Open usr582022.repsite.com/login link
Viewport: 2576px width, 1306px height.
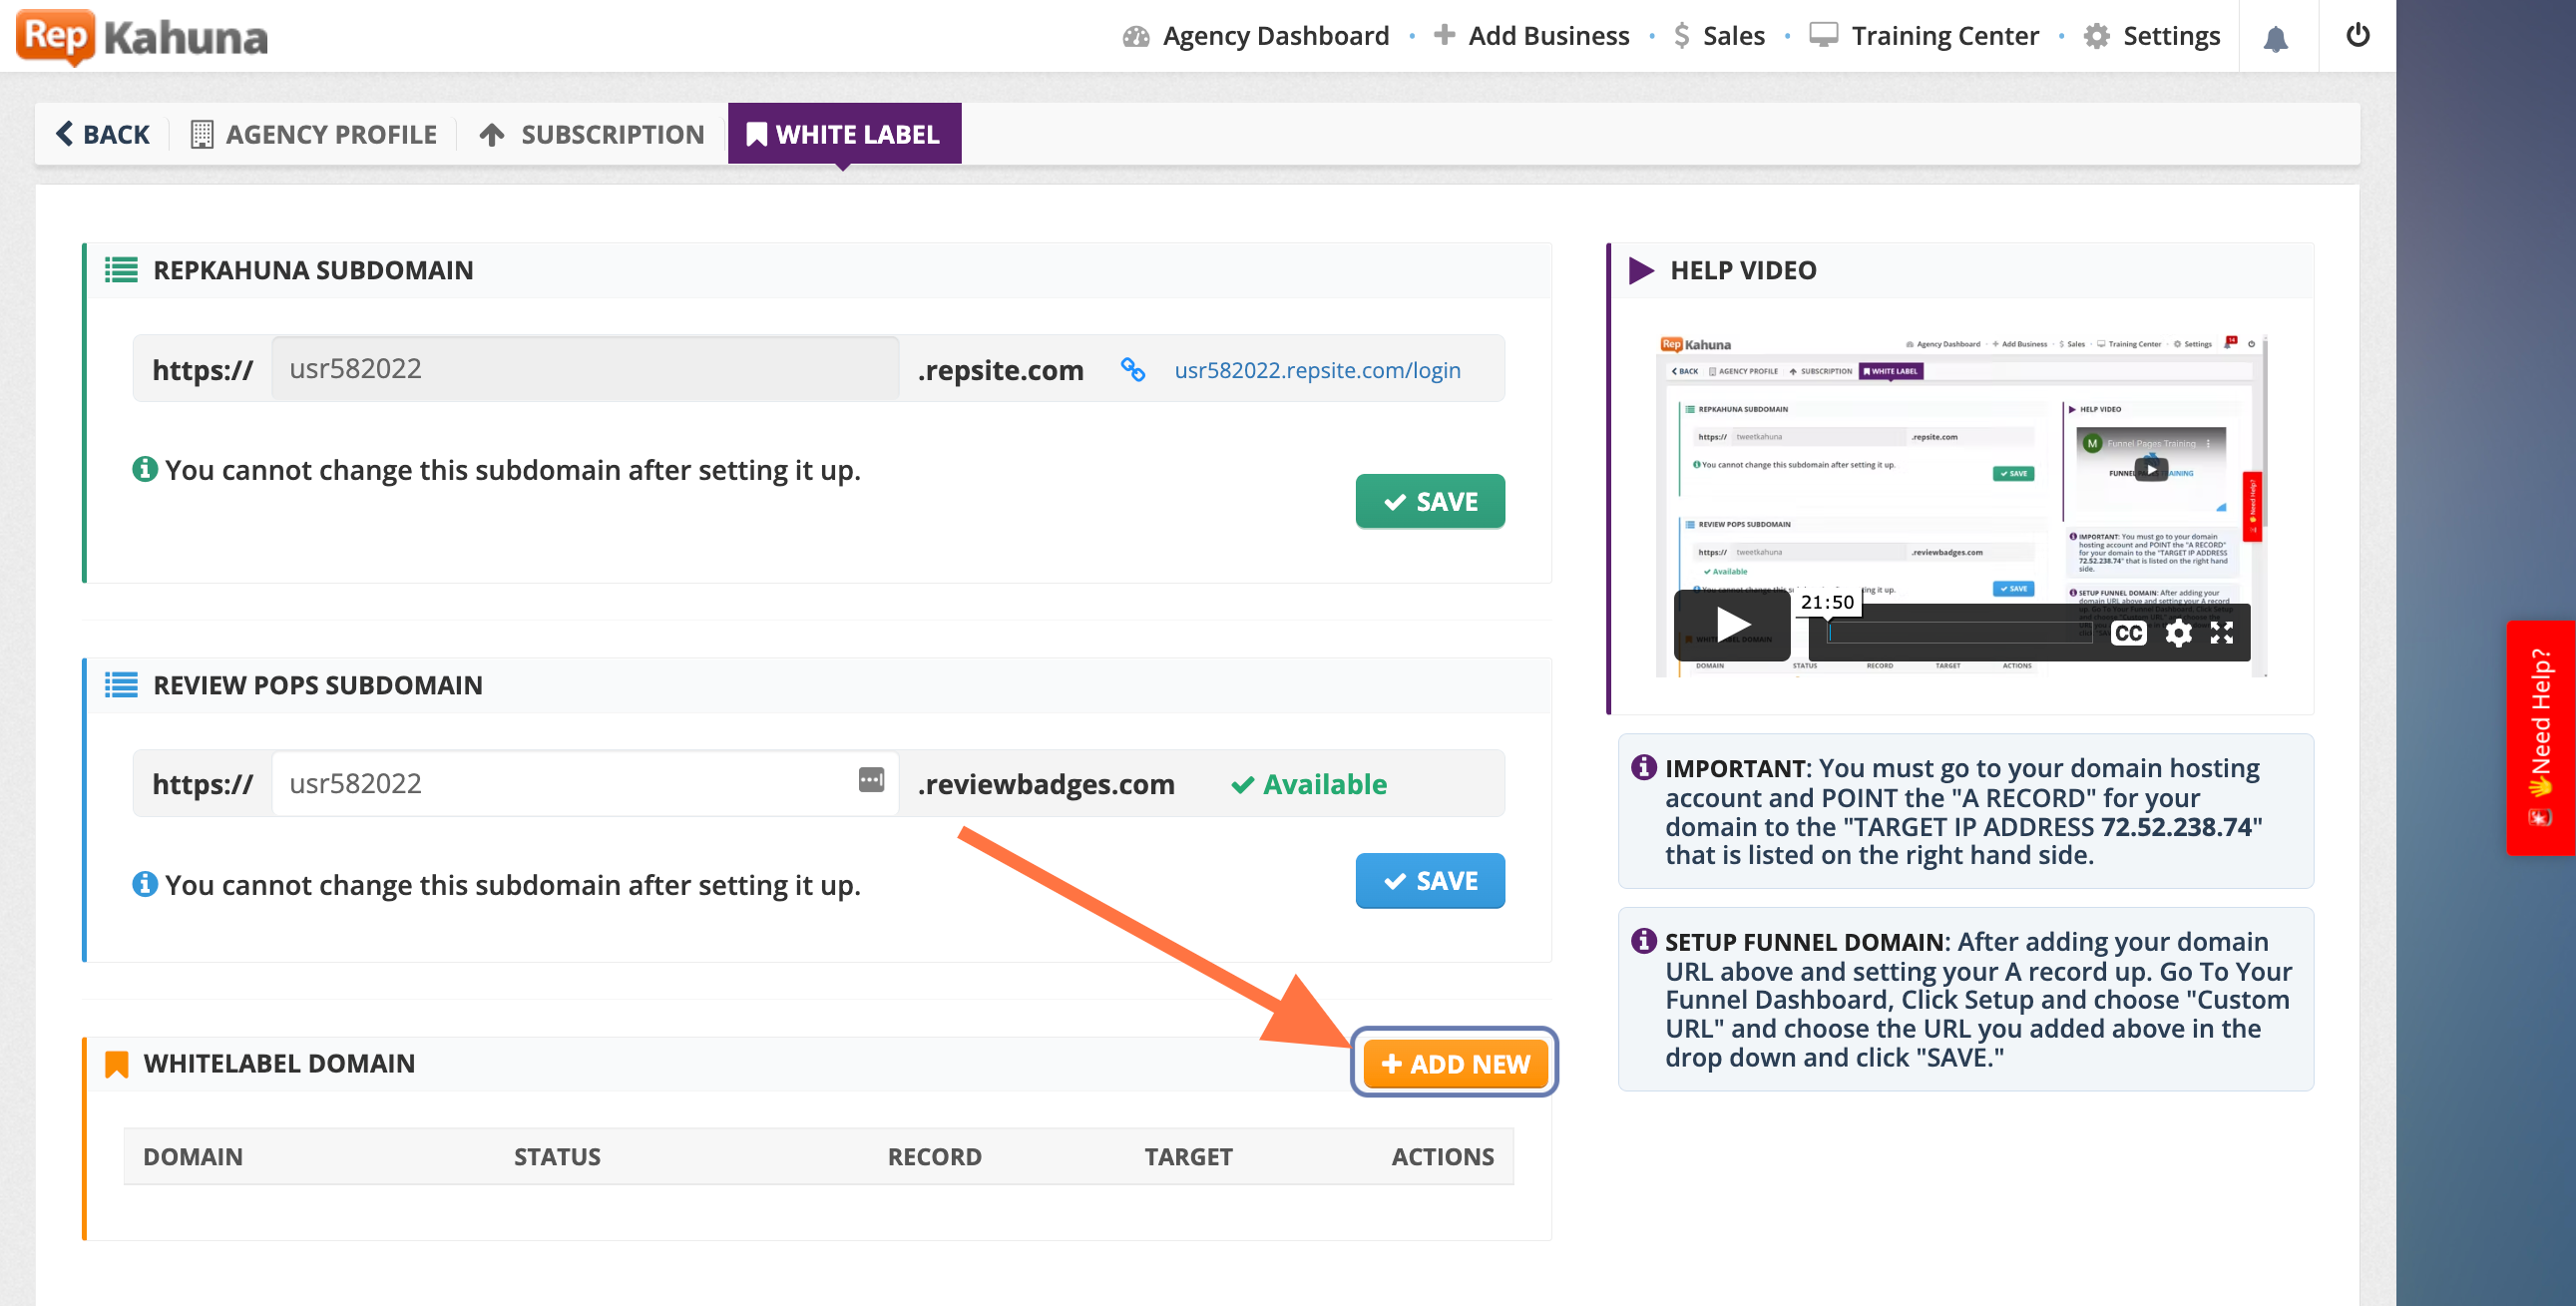click(x=1317, y=370)
